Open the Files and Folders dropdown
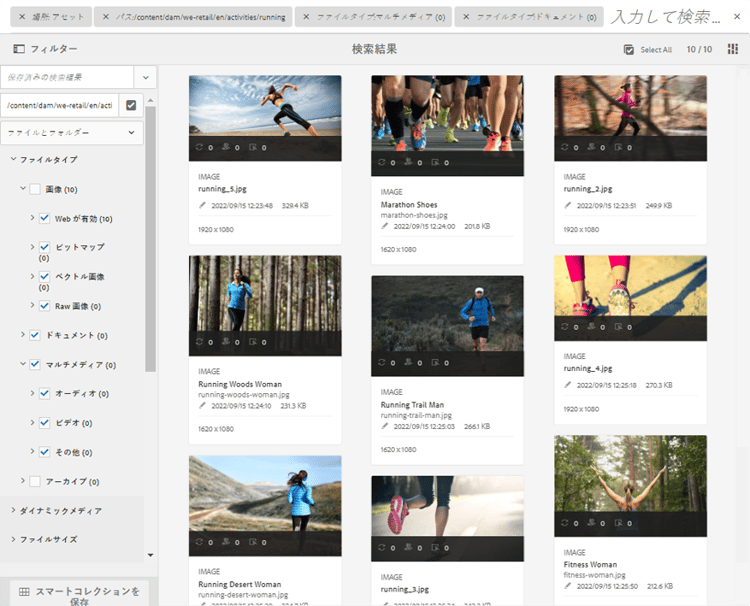The height and width of the screenshot is (606, 750). (72, 132)
